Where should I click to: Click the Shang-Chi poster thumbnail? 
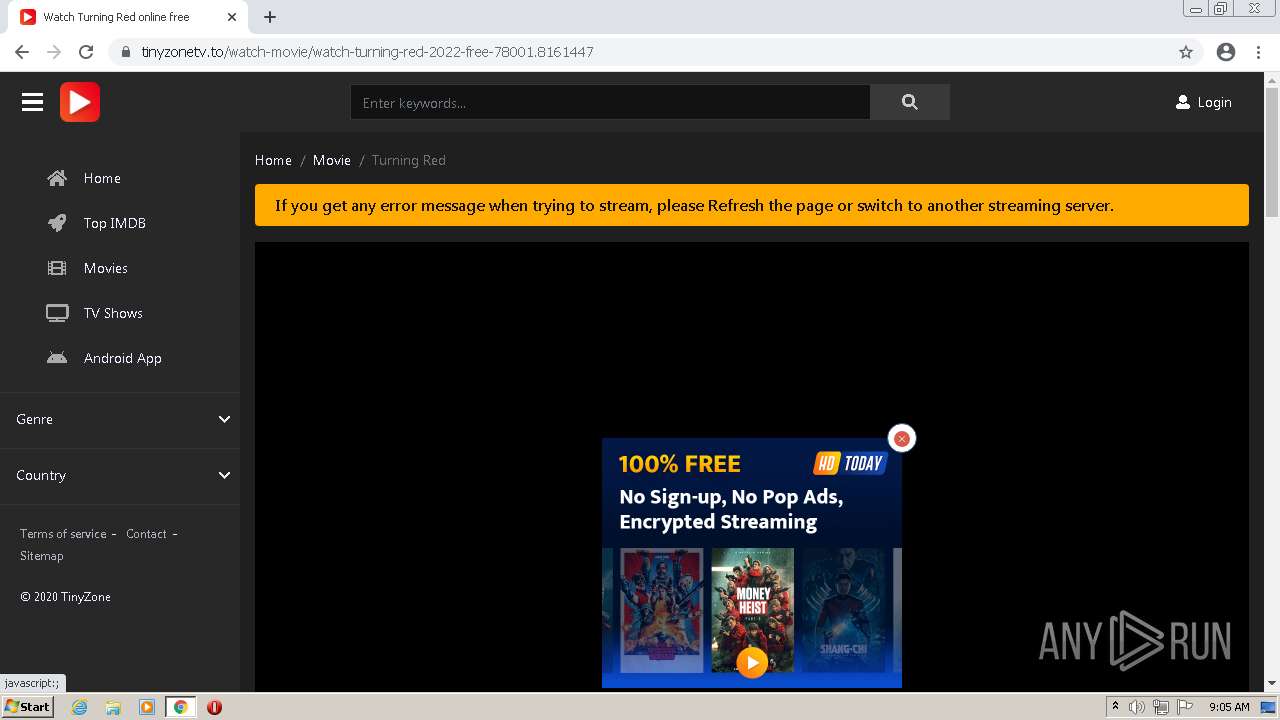(843, 610)
